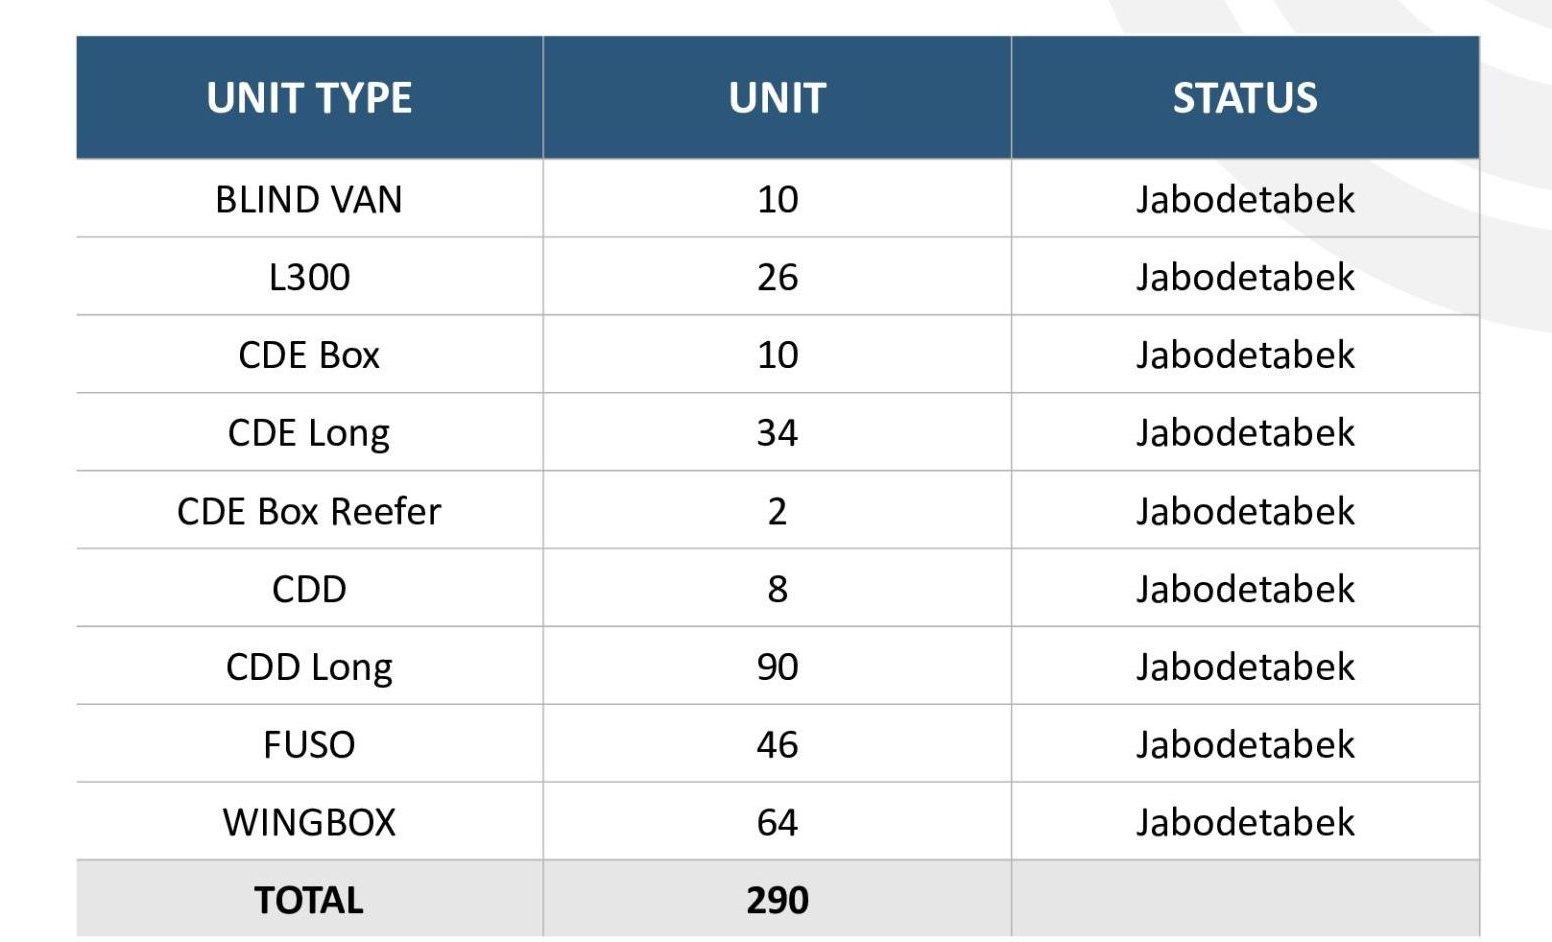This screenshot has height=942, width=1552.
Task: Click the L300 unit type cell
Action: click(x=309, y=277)
